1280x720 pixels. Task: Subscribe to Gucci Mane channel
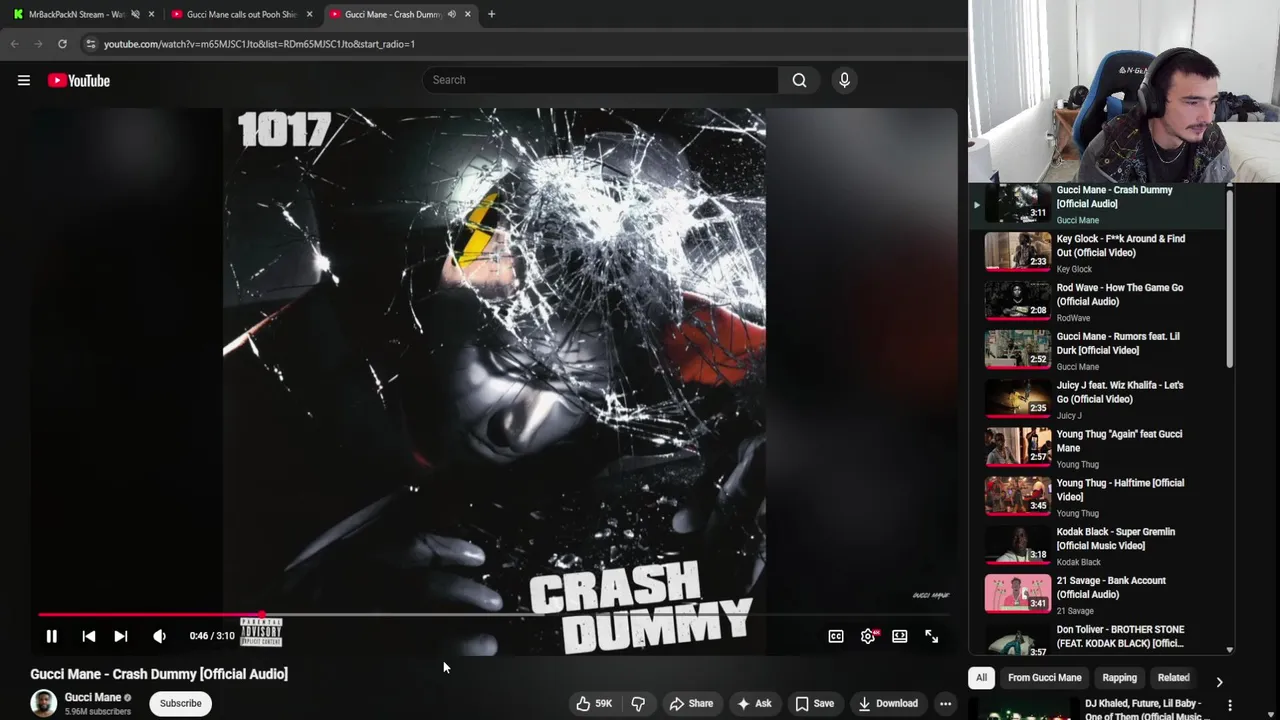pyautogui.click(x=181, y=703)
